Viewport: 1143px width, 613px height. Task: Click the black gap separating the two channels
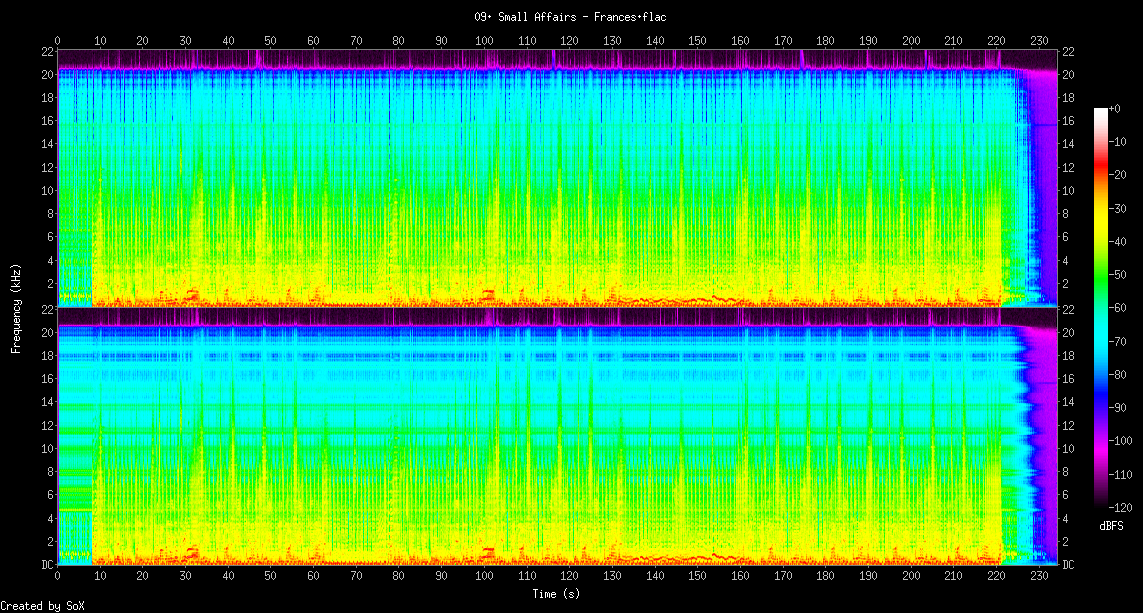540,309
